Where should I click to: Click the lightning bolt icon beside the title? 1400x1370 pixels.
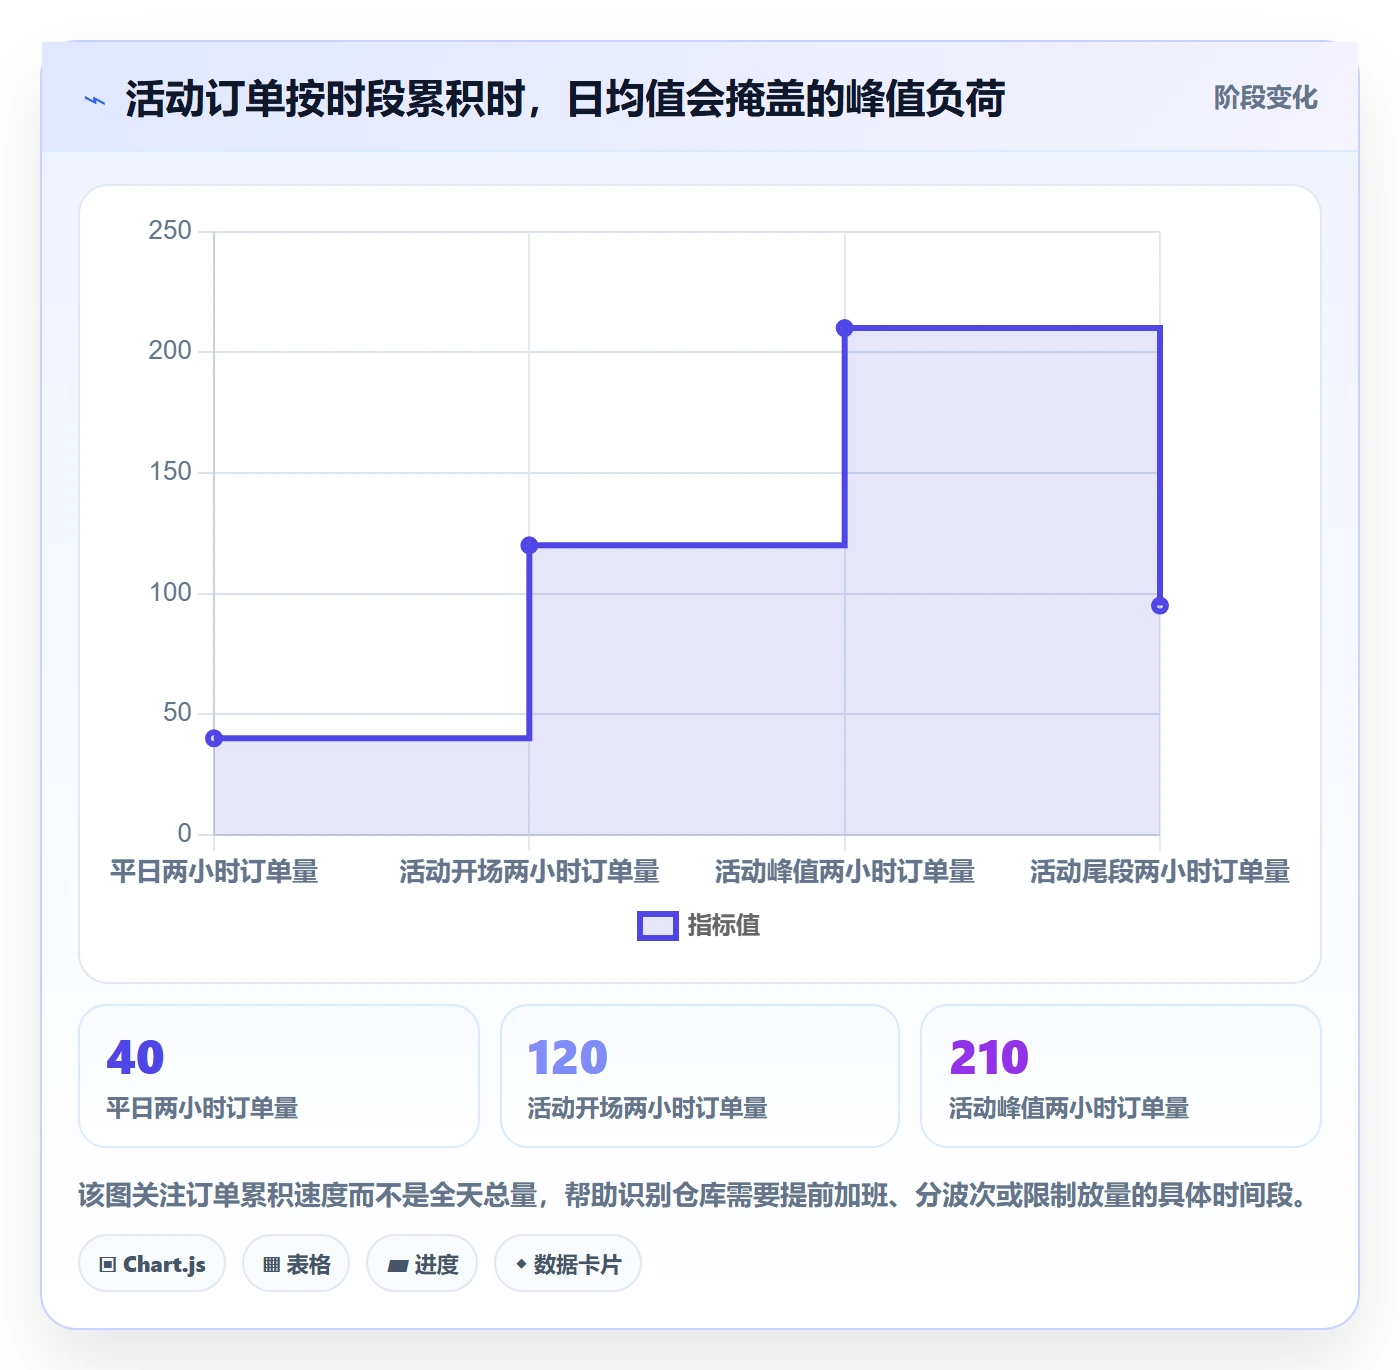click(95, 100)
